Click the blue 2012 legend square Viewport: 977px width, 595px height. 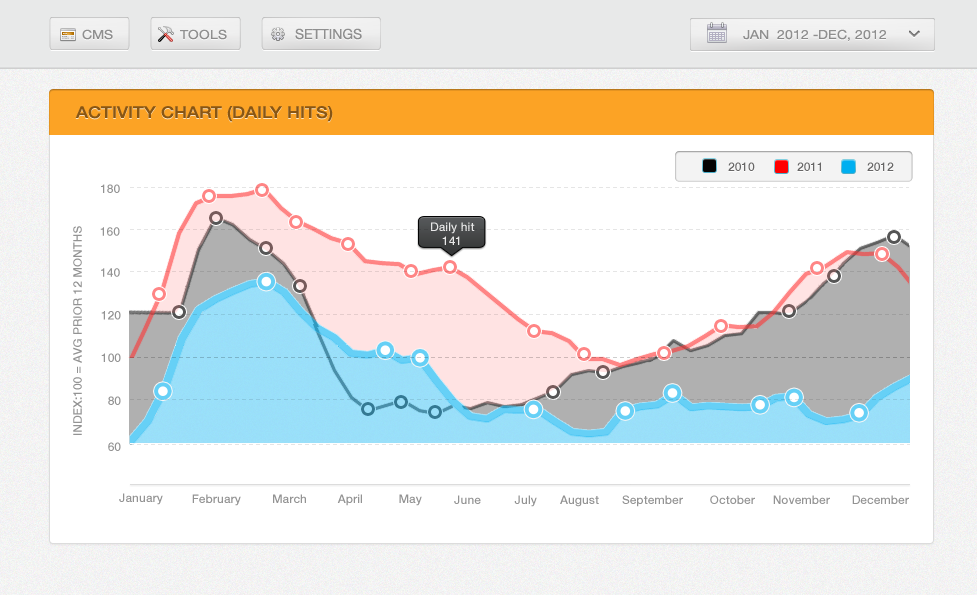coord(848,166)
